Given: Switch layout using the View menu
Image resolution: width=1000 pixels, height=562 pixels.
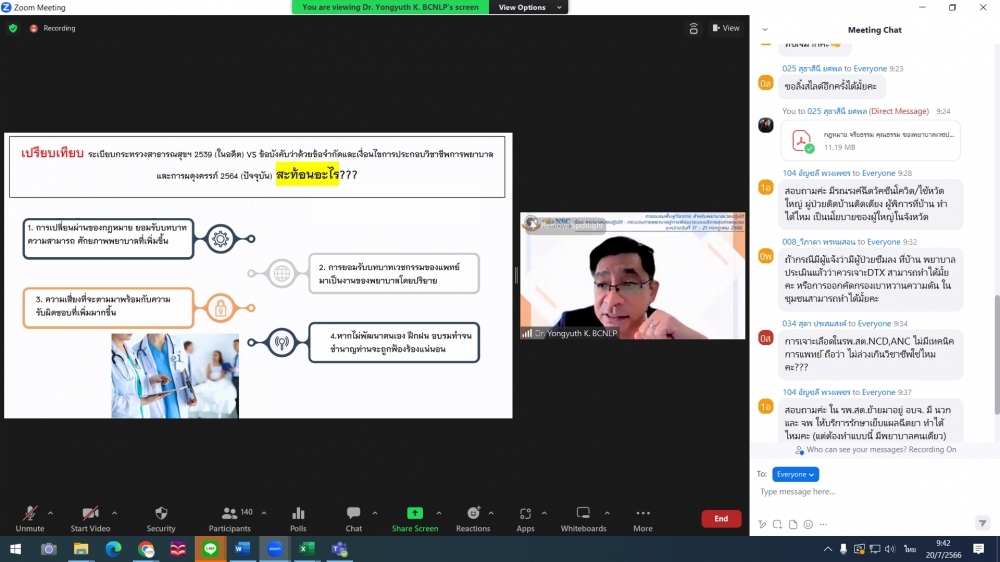Looking at the screenshot, I should coord(726,28).
